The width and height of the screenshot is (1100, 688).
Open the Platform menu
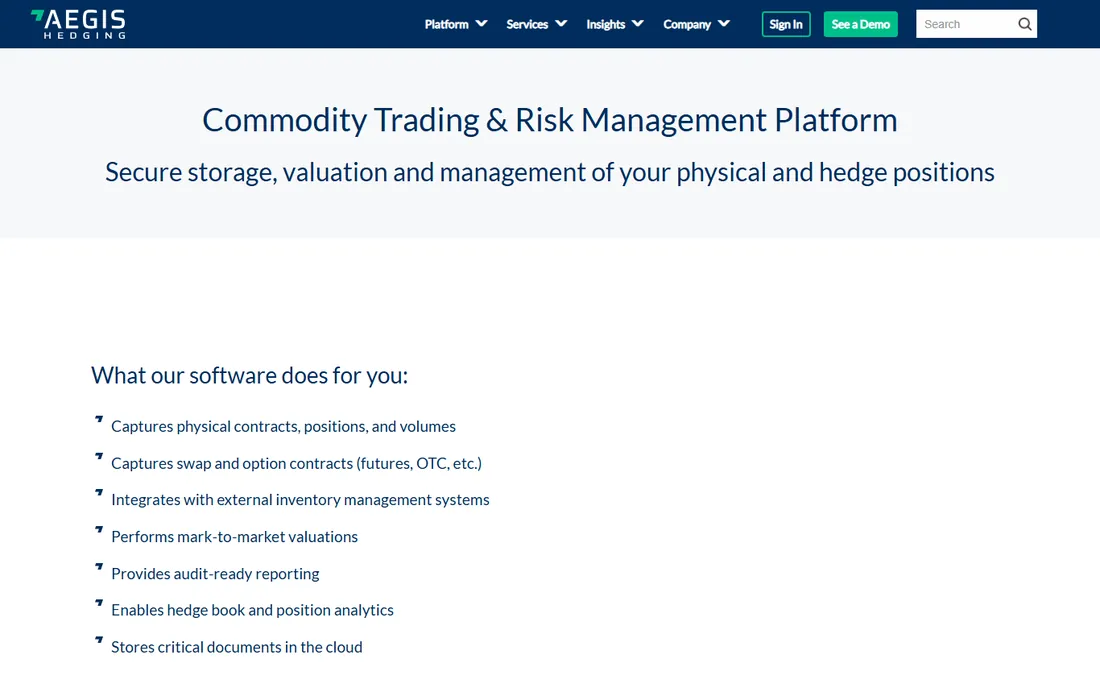(x=446, y=25)
